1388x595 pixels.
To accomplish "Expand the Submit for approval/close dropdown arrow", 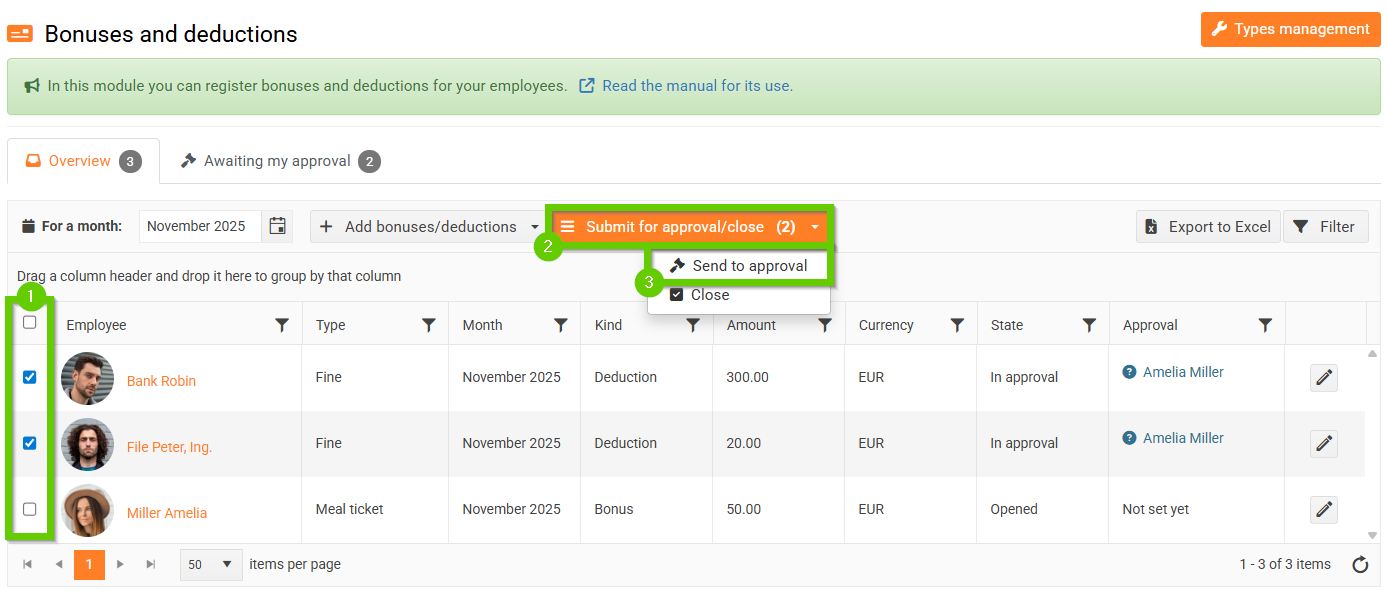I will click(x=815, y=227).
